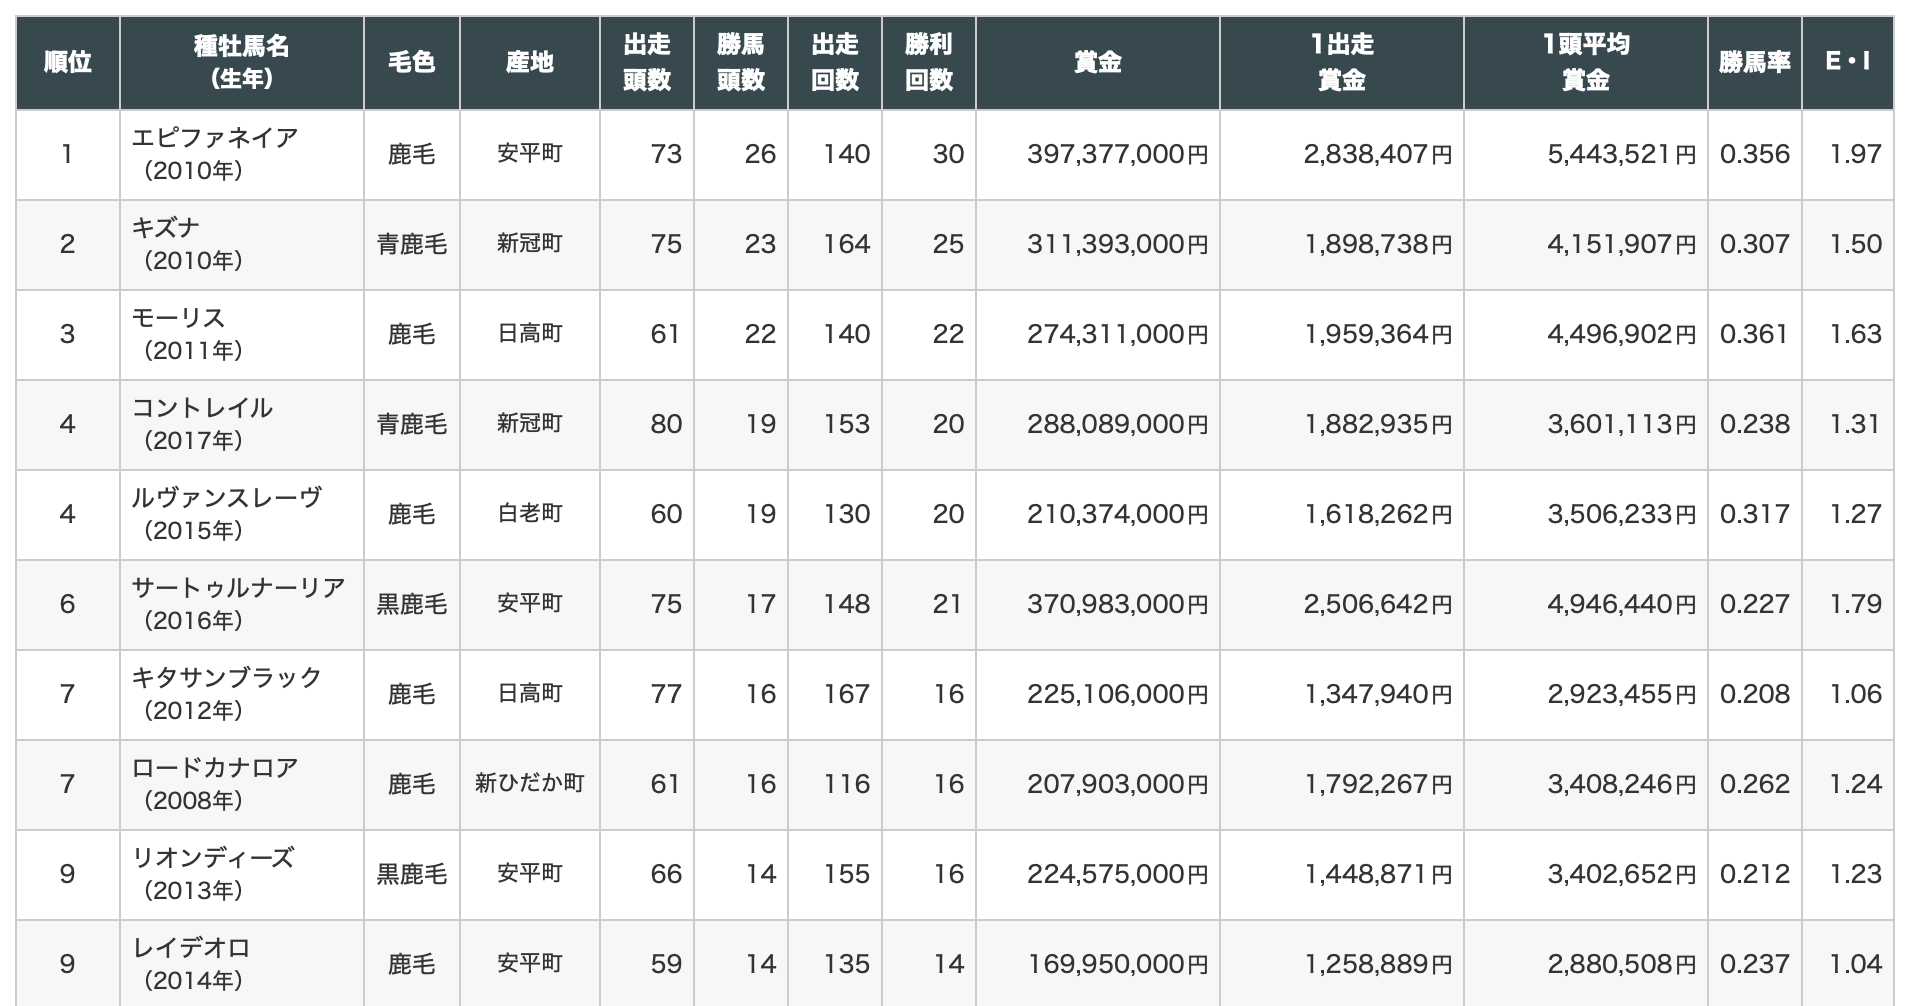Select the モーリス stallion name
Screen dimensions: 1913x1006
(179, 317)
